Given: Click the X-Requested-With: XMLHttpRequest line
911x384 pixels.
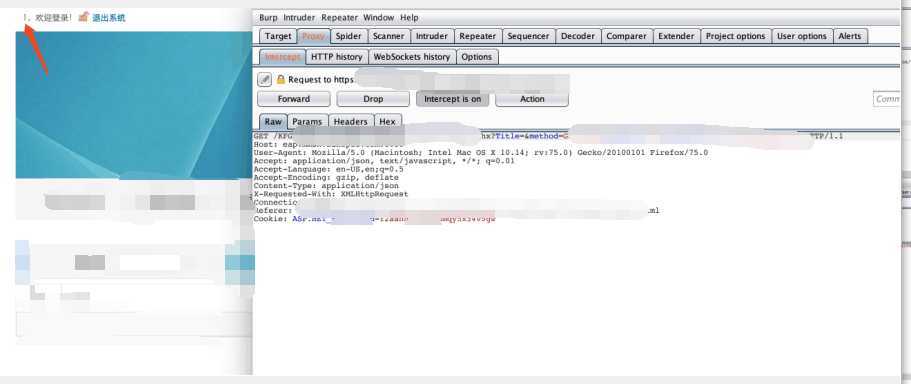Looking at the screenshot, I should coord(331,194).
